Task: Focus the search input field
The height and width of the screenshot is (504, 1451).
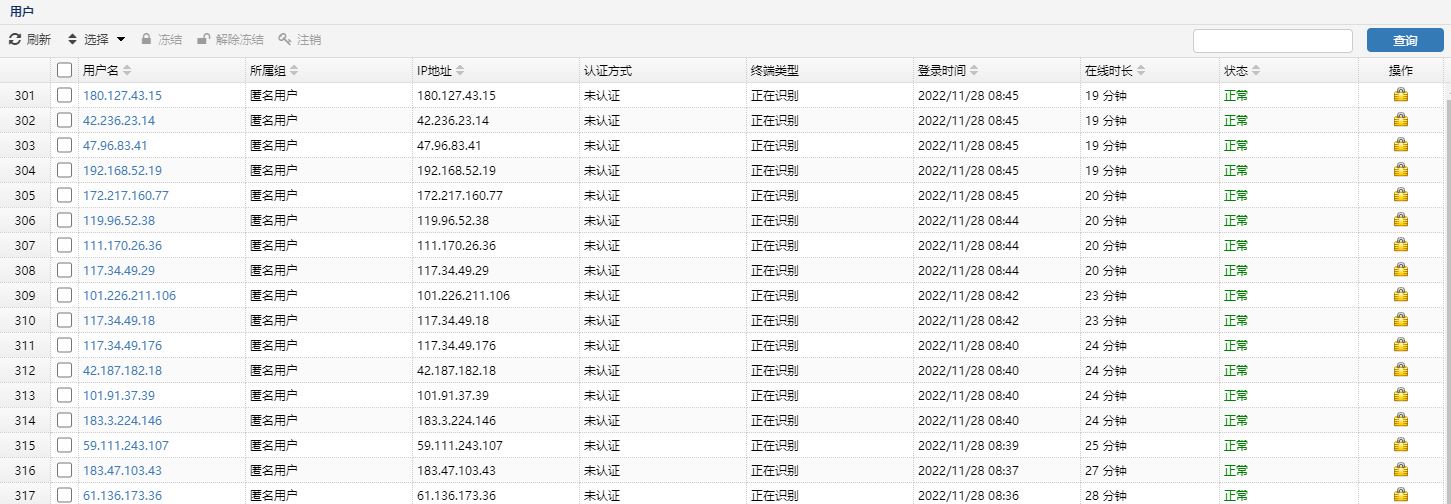Action: 1273,40
